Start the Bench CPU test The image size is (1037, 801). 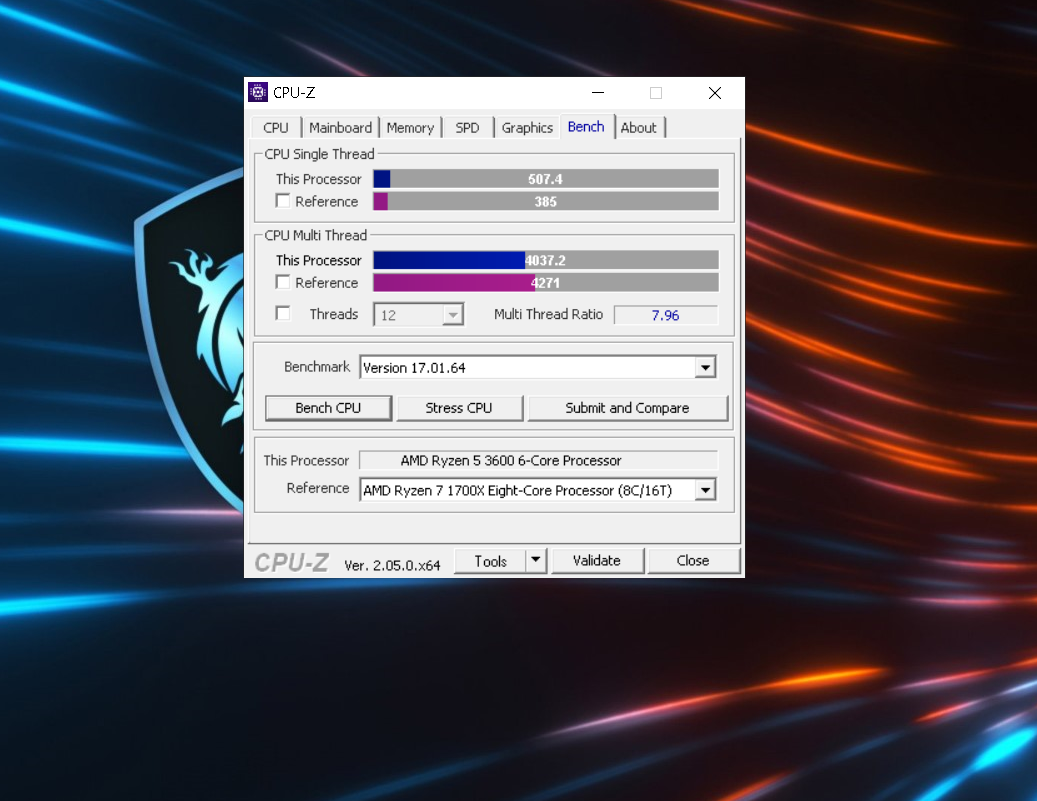328,408
